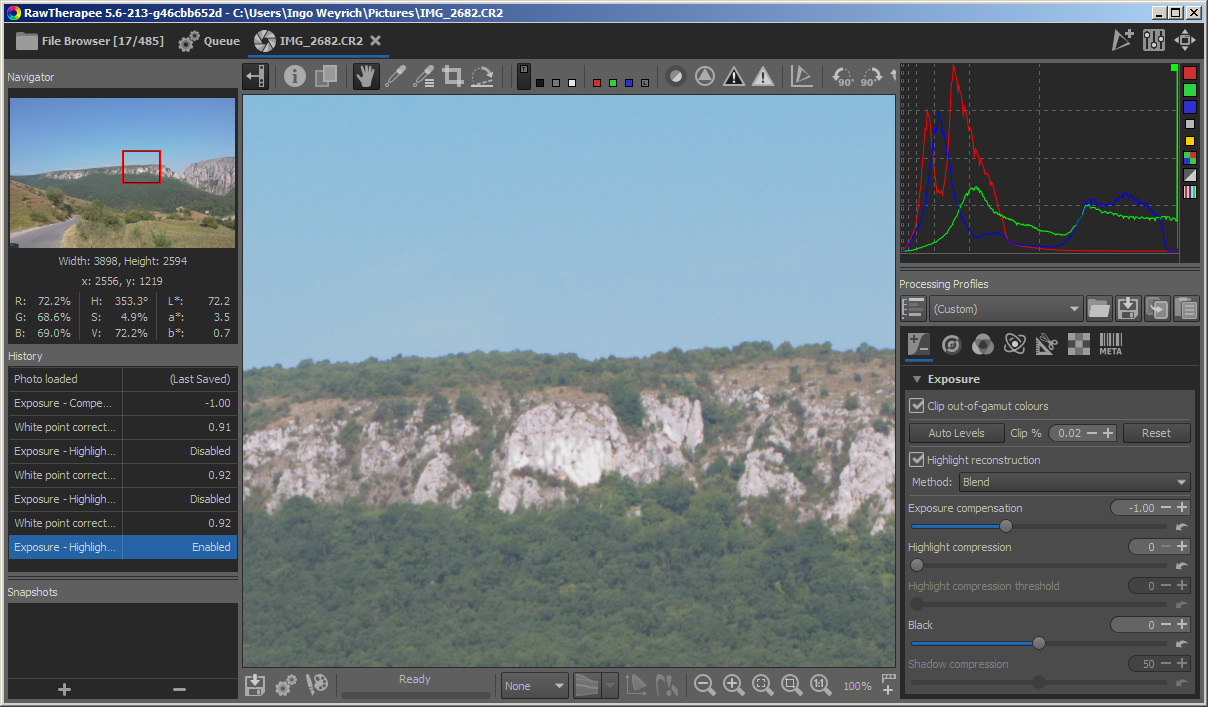
Task: Open the processing profile (Custom) dropdown
Action: pos(1006,309)
